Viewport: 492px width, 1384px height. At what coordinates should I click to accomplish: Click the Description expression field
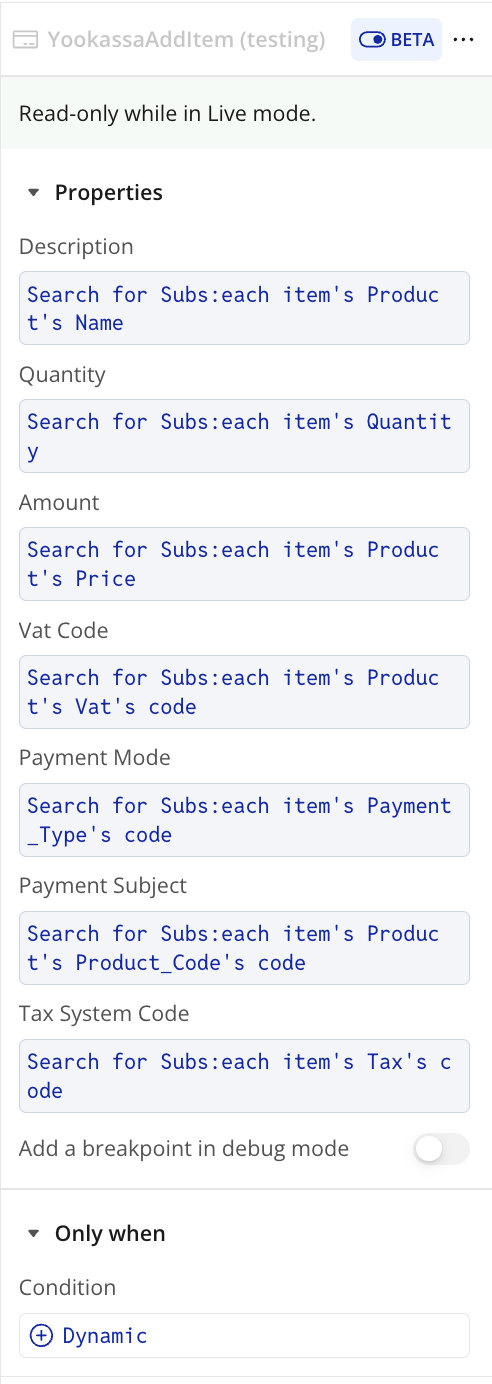click(244, 308)
